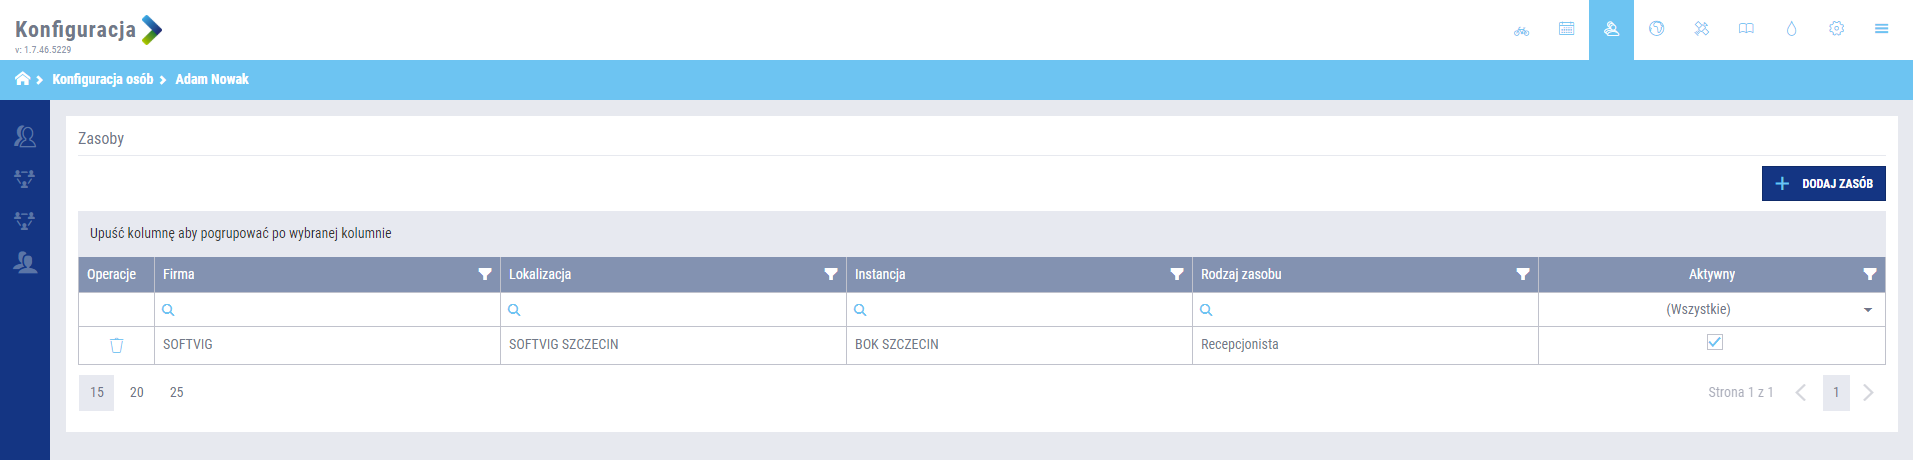The height and width of the screenshot is (460, 1913).
Task: Open the calendar module icon
Action: tap(1566, 29)
